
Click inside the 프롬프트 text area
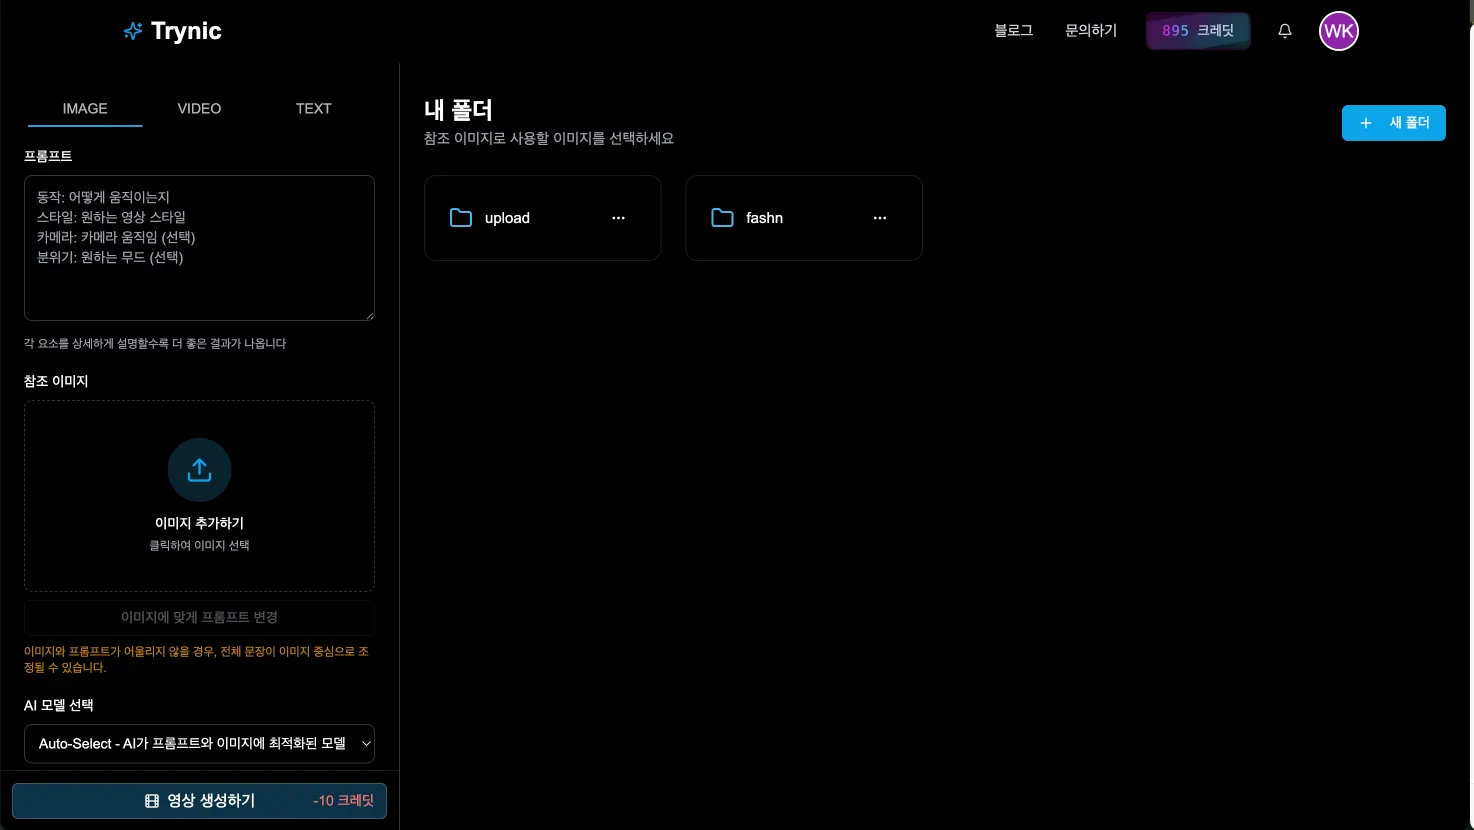pyautogui.click(x=199, y=248)
